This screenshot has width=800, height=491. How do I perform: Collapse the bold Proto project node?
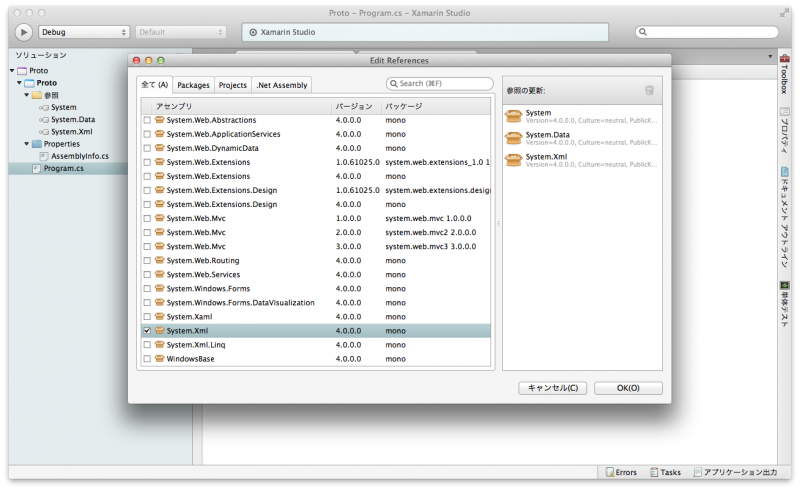click(19, 83)
